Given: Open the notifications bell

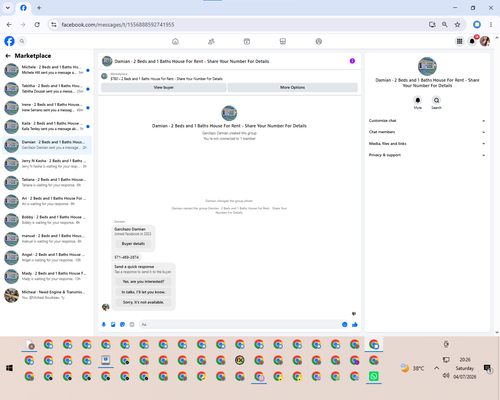Looking at the screenshot, I should click(472, 41).
